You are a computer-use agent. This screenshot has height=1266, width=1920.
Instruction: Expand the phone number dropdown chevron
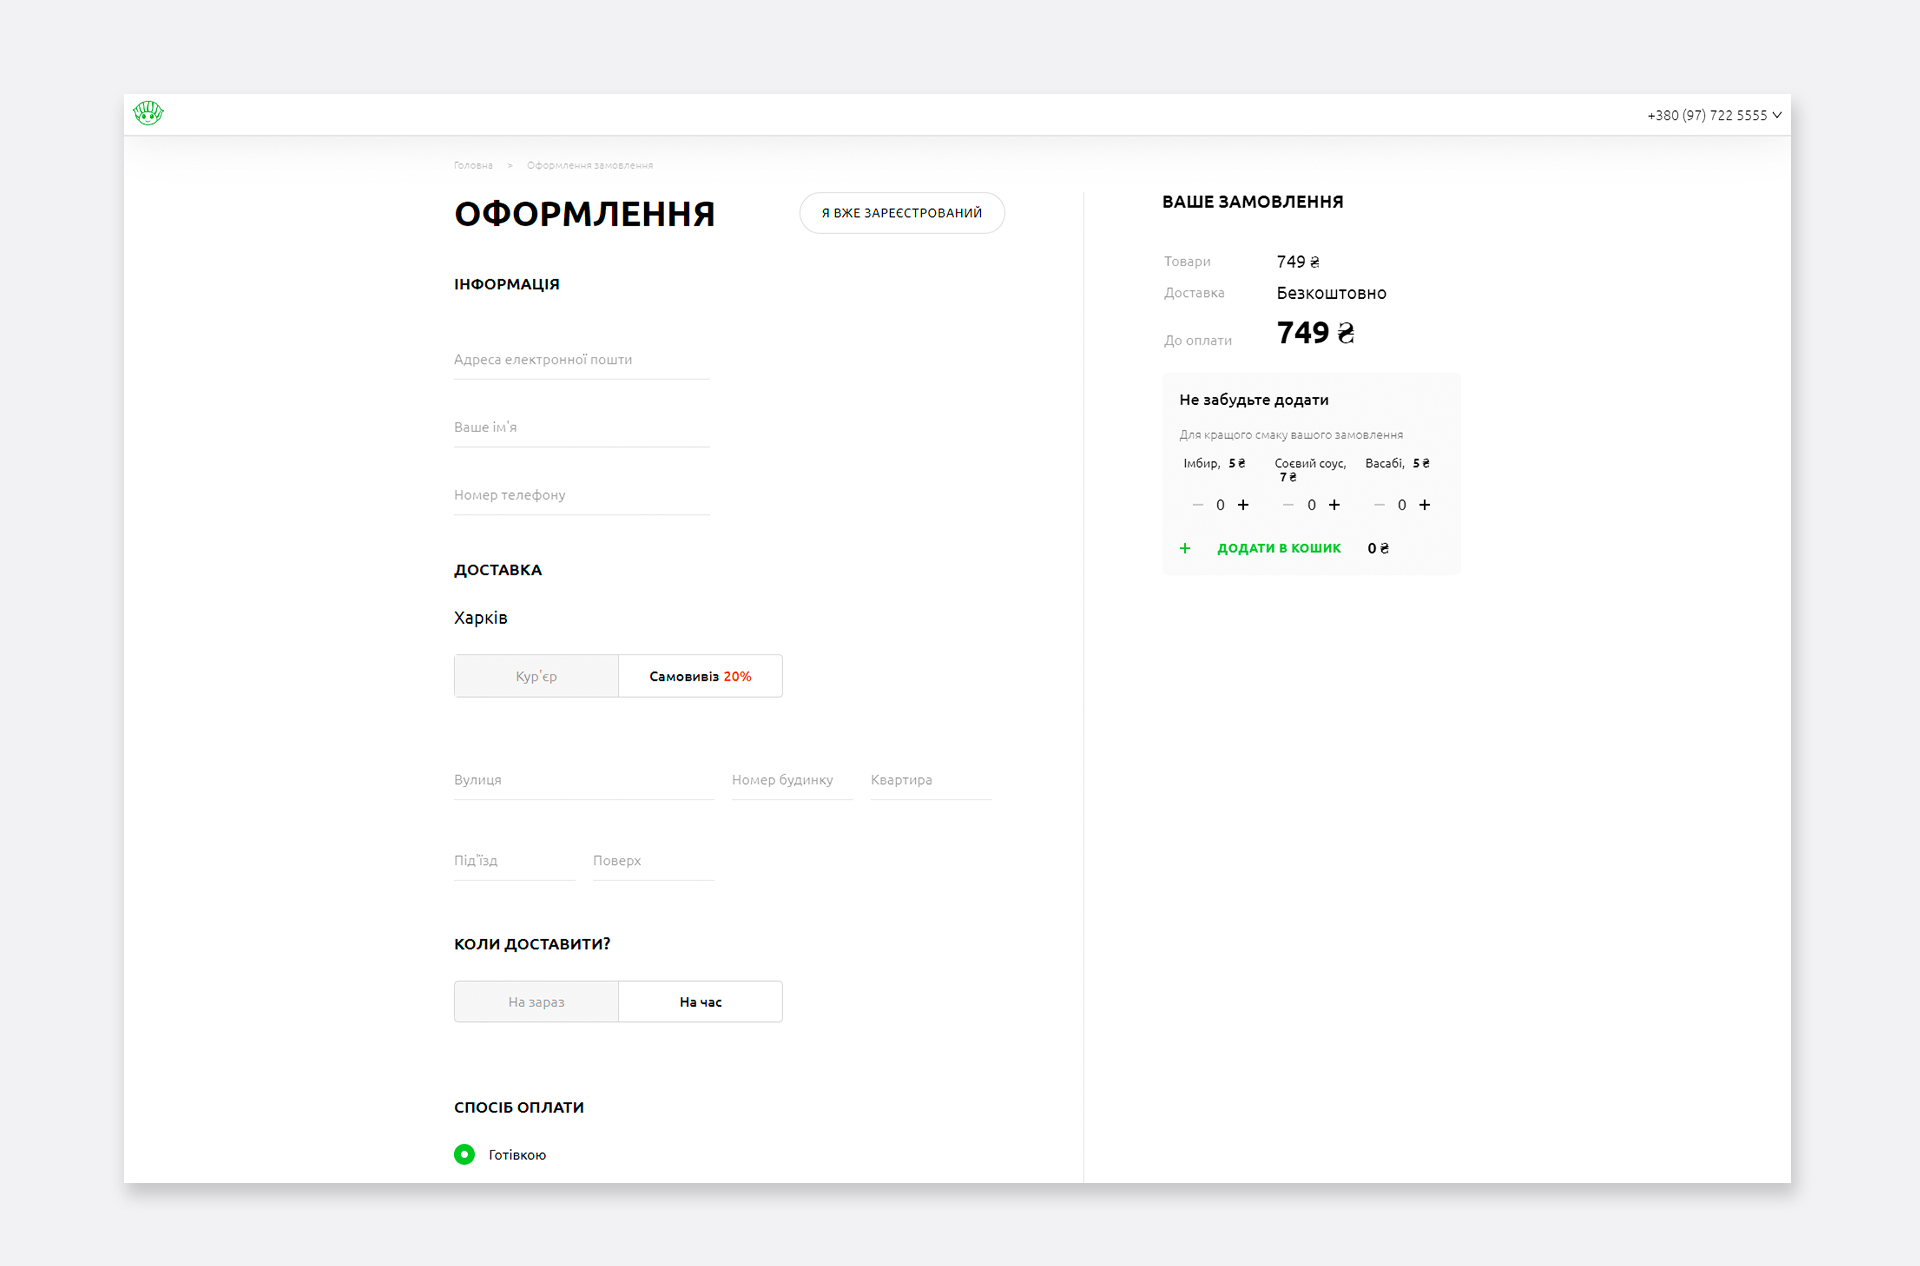click(1777, 115)
